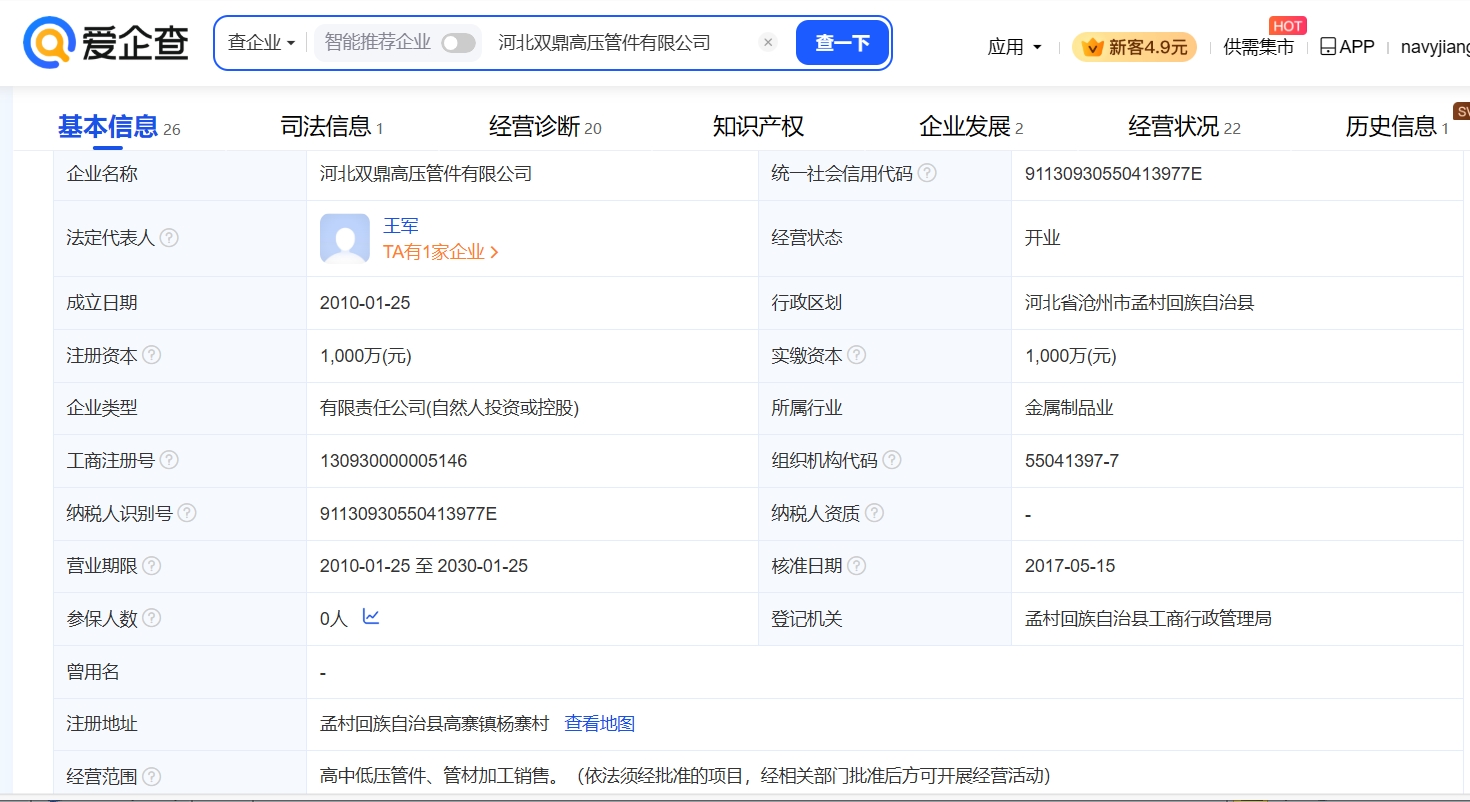Click the 王军 avatar image
This screenshot has height=802, width=1470.
pos(344,238)
